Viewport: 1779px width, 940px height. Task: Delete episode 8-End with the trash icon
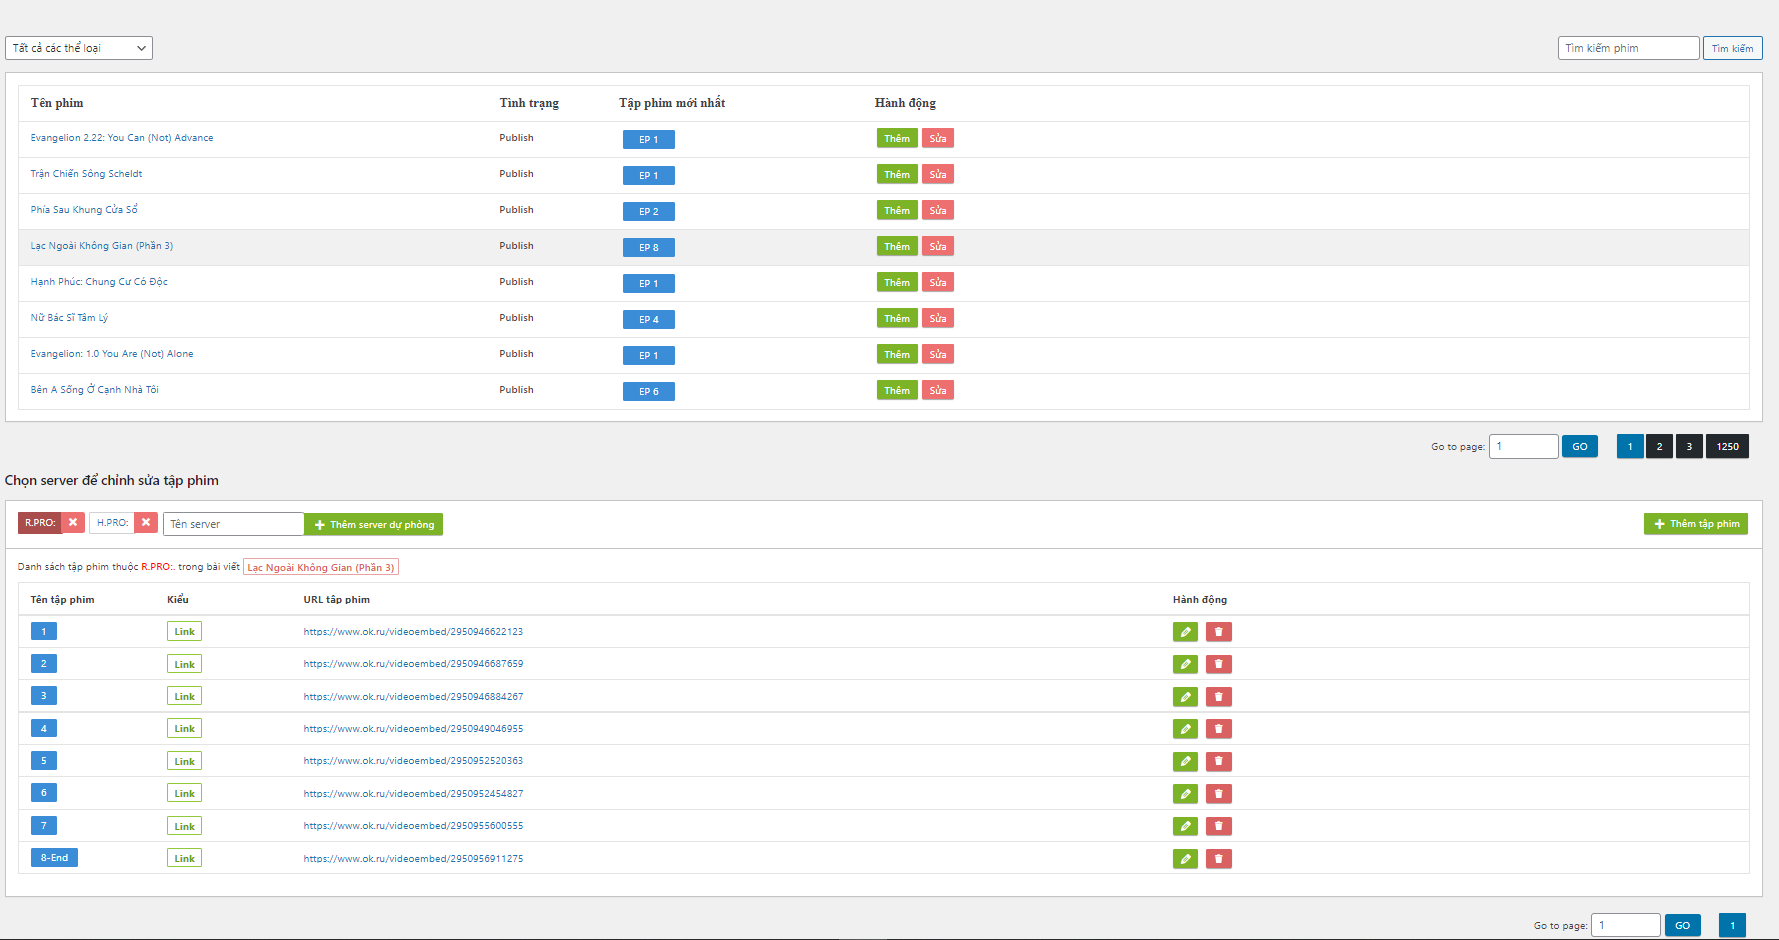1218,859
